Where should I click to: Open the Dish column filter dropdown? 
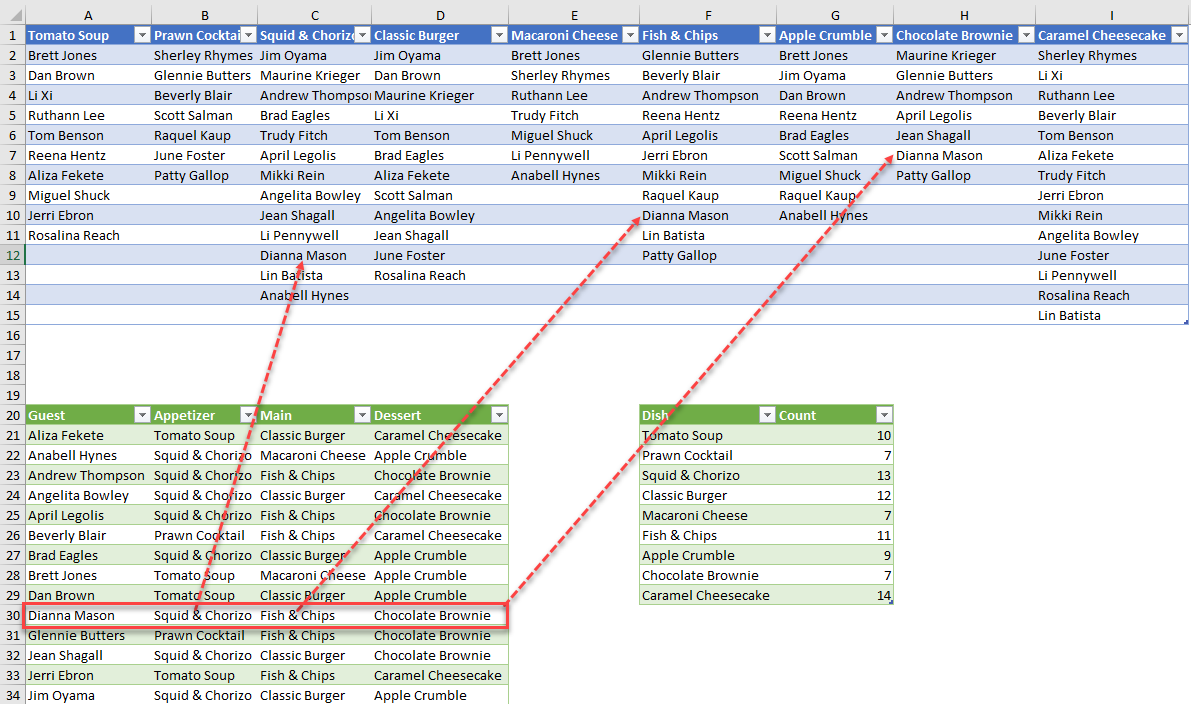coord(767,415)
